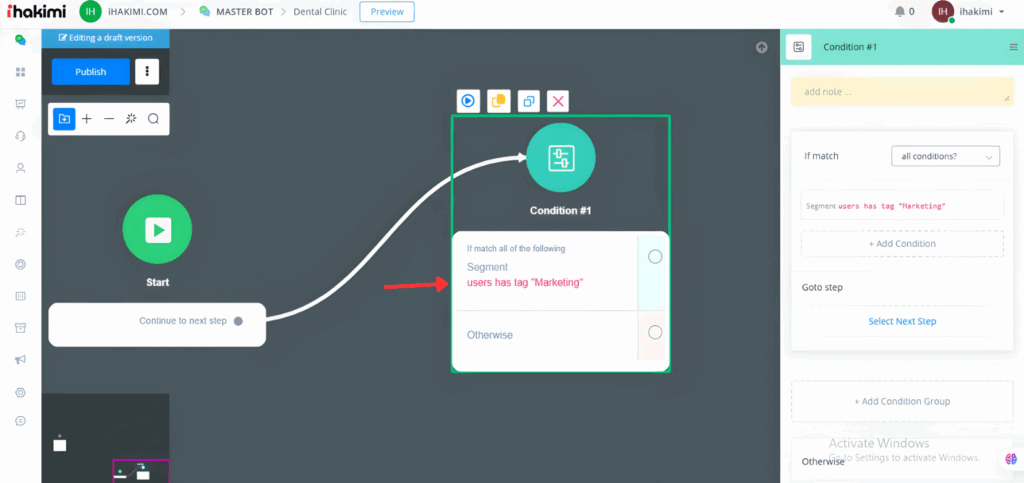Open the notifications bell icon

899,12
